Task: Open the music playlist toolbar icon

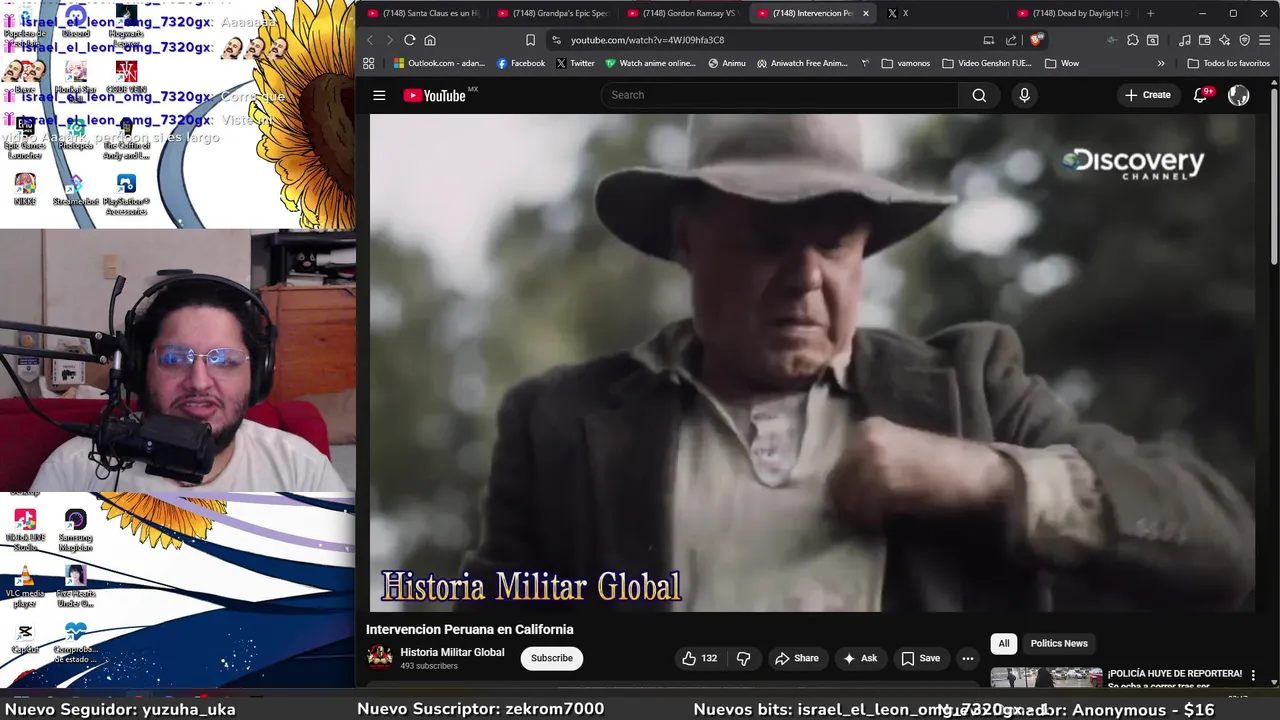Action: coord(1185,40)
